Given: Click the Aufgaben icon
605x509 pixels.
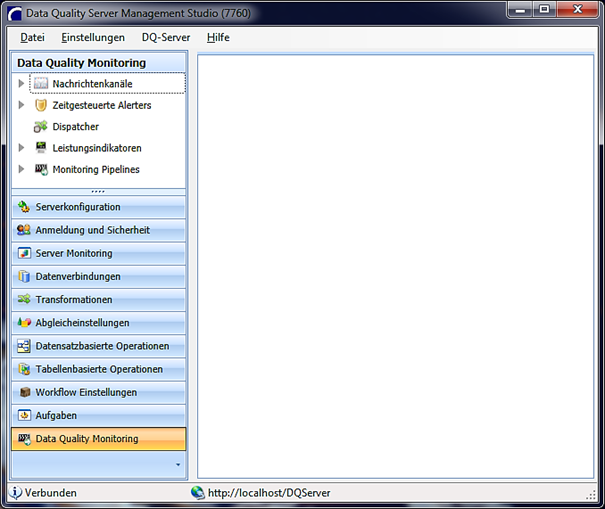Looking at the screenshot, I should click(x=24, y=415).
